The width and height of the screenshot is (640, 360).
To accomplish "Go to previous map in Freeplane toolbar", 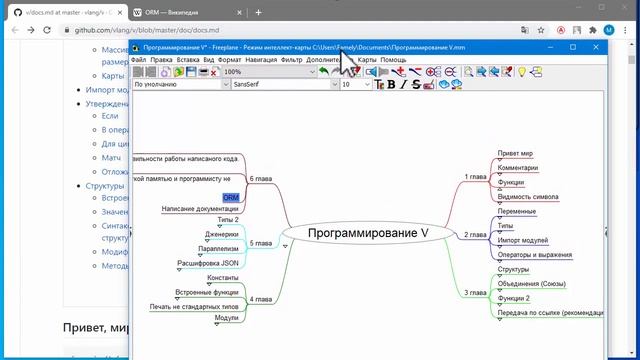I will [x=138, y=72].
